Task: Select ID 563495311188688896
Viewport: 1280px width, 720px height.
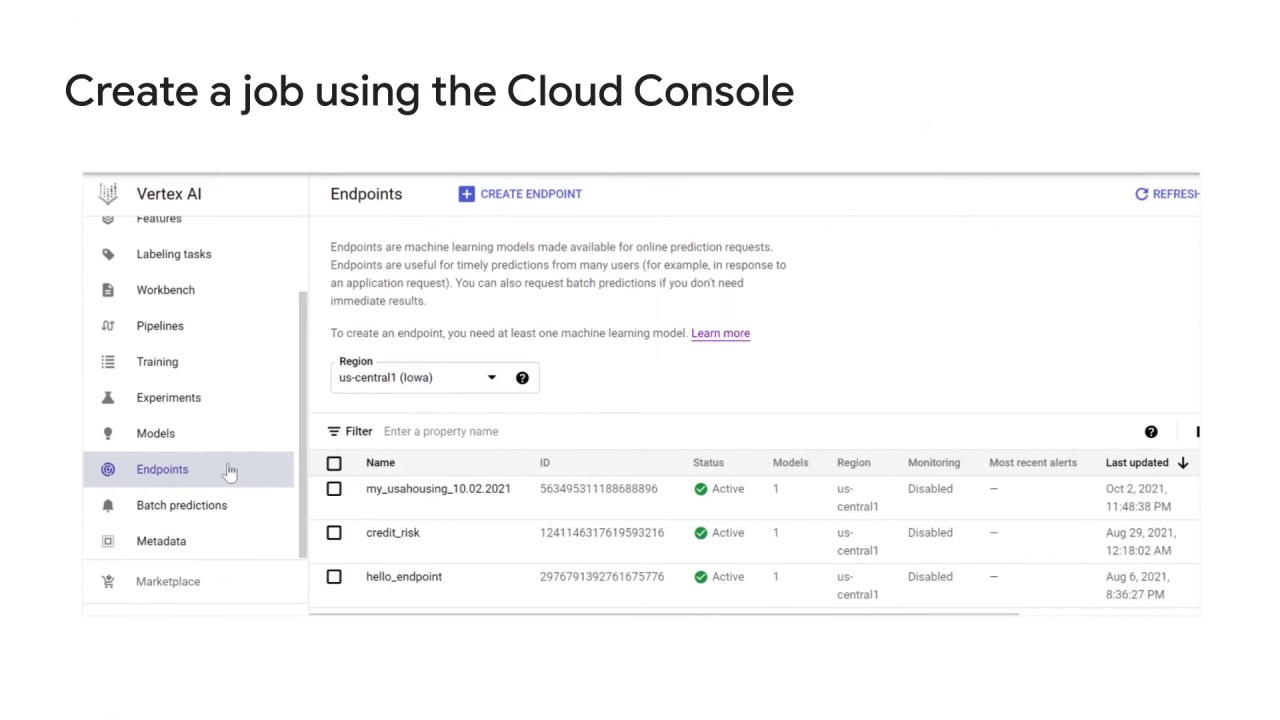Action: point(599,489)
